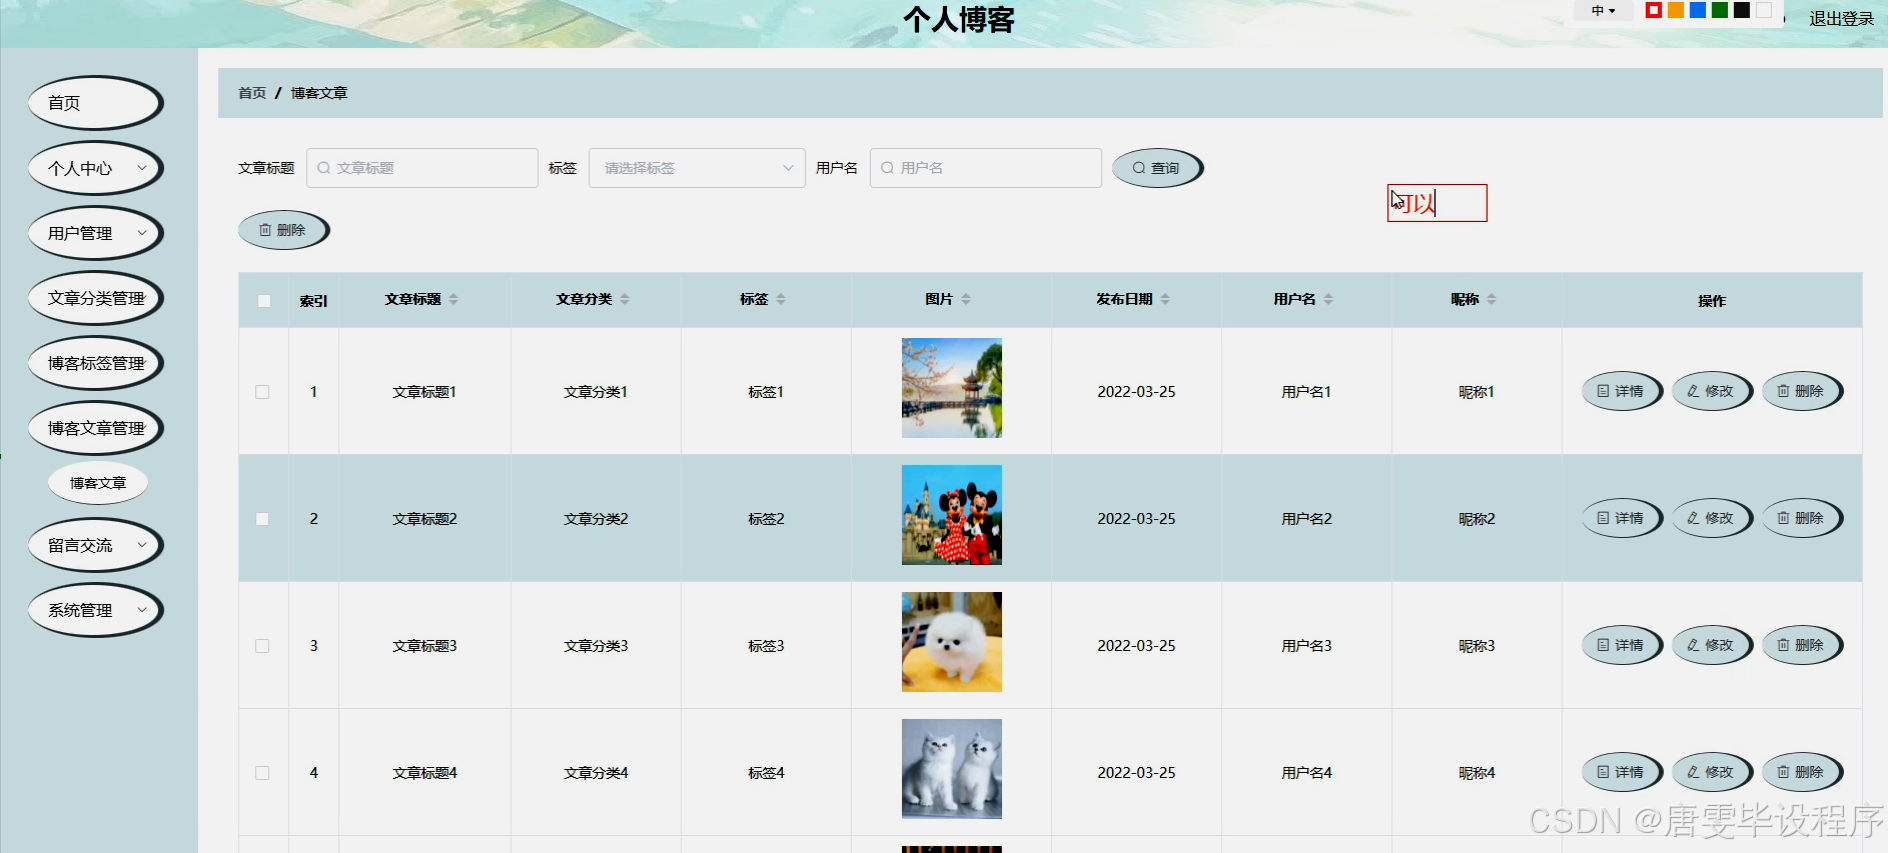Image resolution: width=1888 pixels, height=853 pixels.
Task: Pick the white color swatch
Action: pos(1763,10)
